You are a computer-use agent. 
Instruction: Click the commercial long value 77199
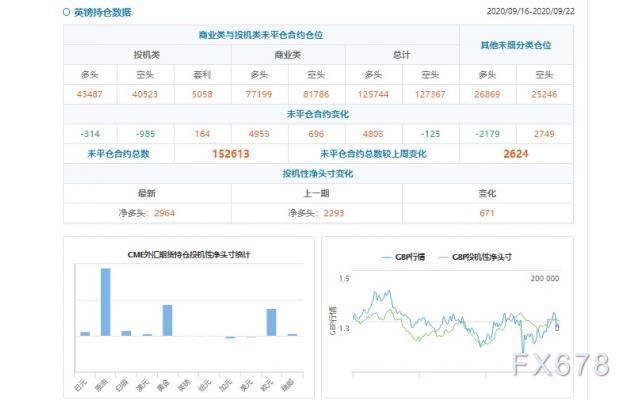tap(259, 94)
